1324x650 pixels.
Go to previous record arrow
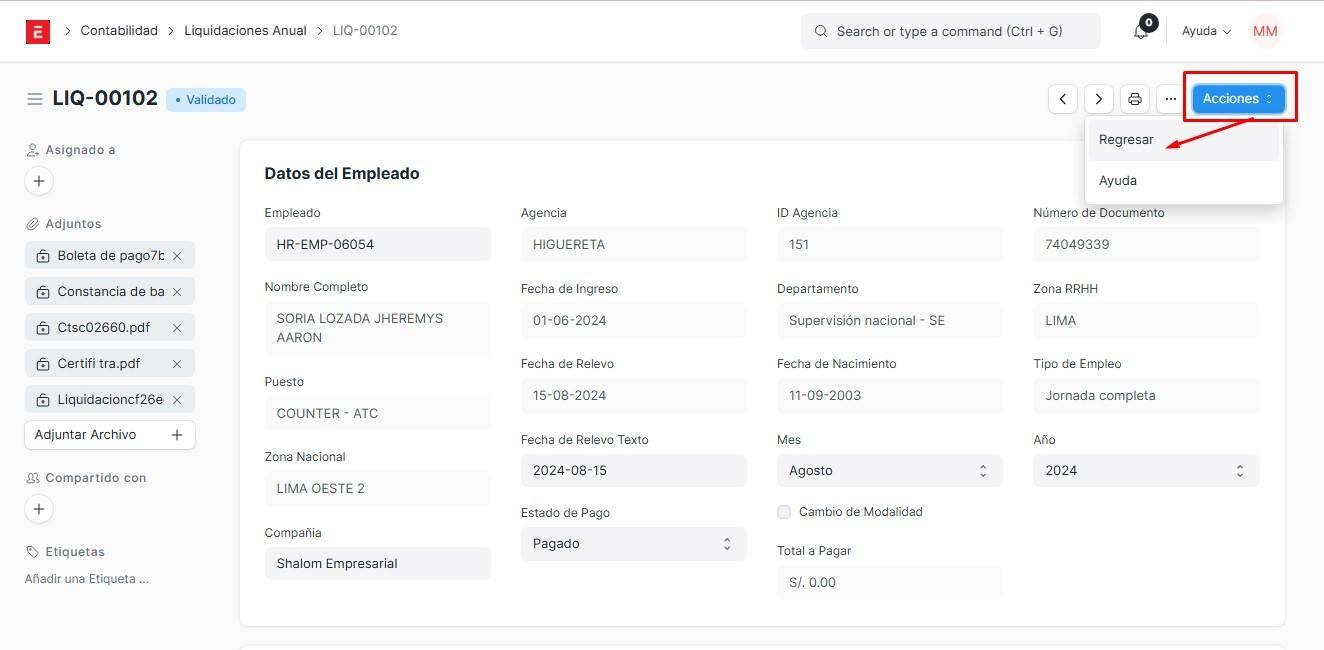click(x=1063, y=99)
